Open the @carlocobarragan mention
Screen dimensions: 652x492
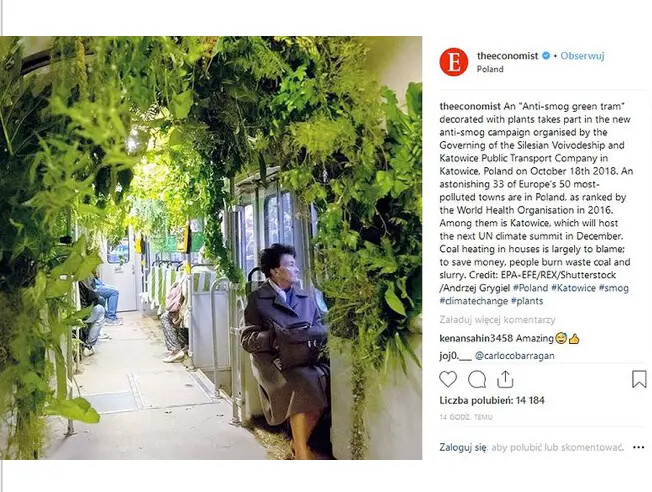click(x=514, y=356)
